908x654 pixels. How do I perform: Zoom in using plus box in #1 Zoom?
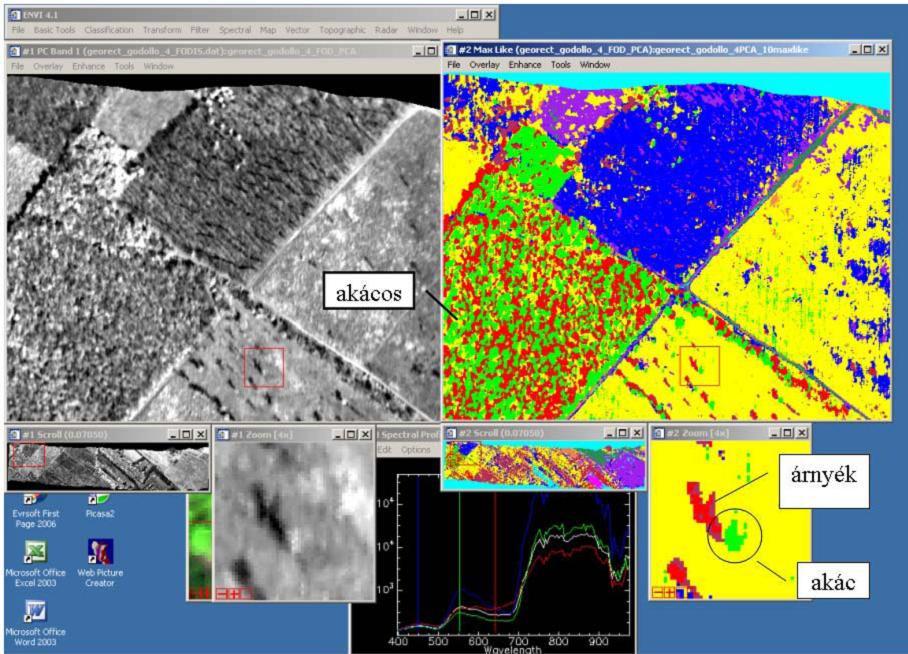[234, 593]
